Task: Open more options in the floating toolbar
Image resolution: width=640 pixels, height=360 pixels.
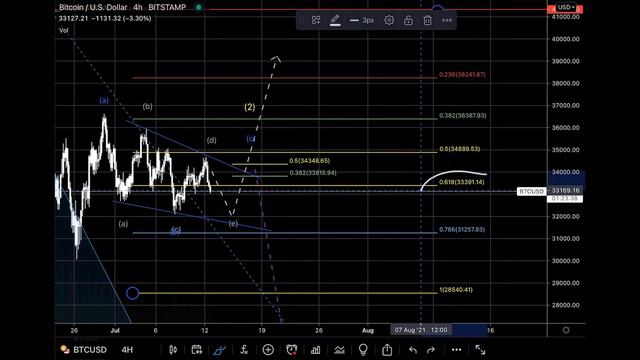Action: click(447, 20)
